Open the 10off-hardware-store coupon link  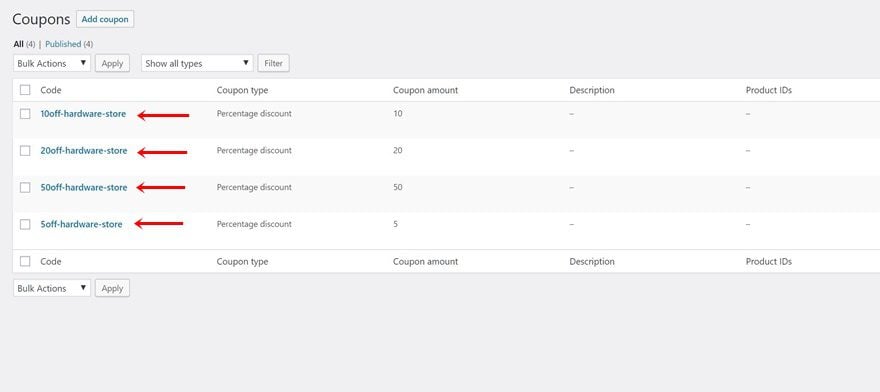point(83,114)
